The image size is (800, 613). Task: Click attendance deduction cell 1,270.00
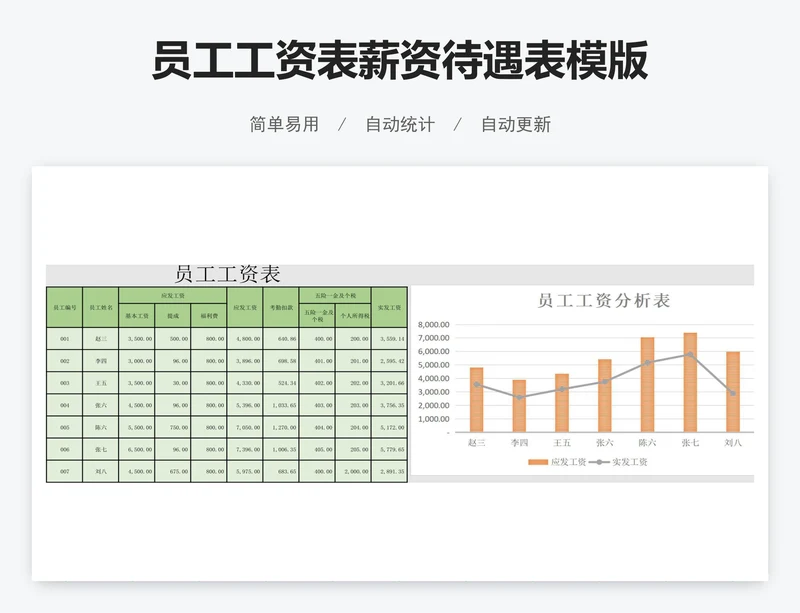click(281, 427)
